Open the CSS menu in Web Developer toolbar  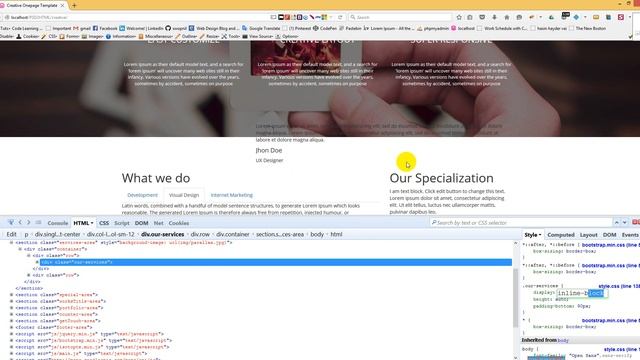(49, 36)
